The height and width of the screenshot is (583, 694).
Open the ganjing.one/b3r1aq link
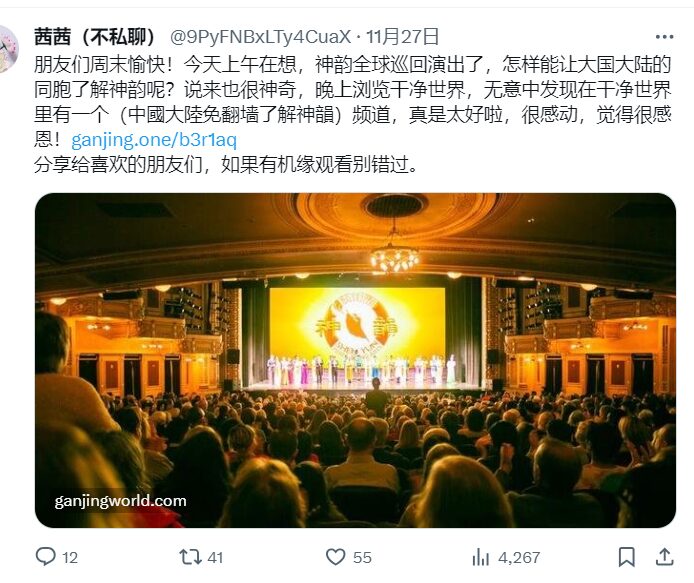(154, 140)
